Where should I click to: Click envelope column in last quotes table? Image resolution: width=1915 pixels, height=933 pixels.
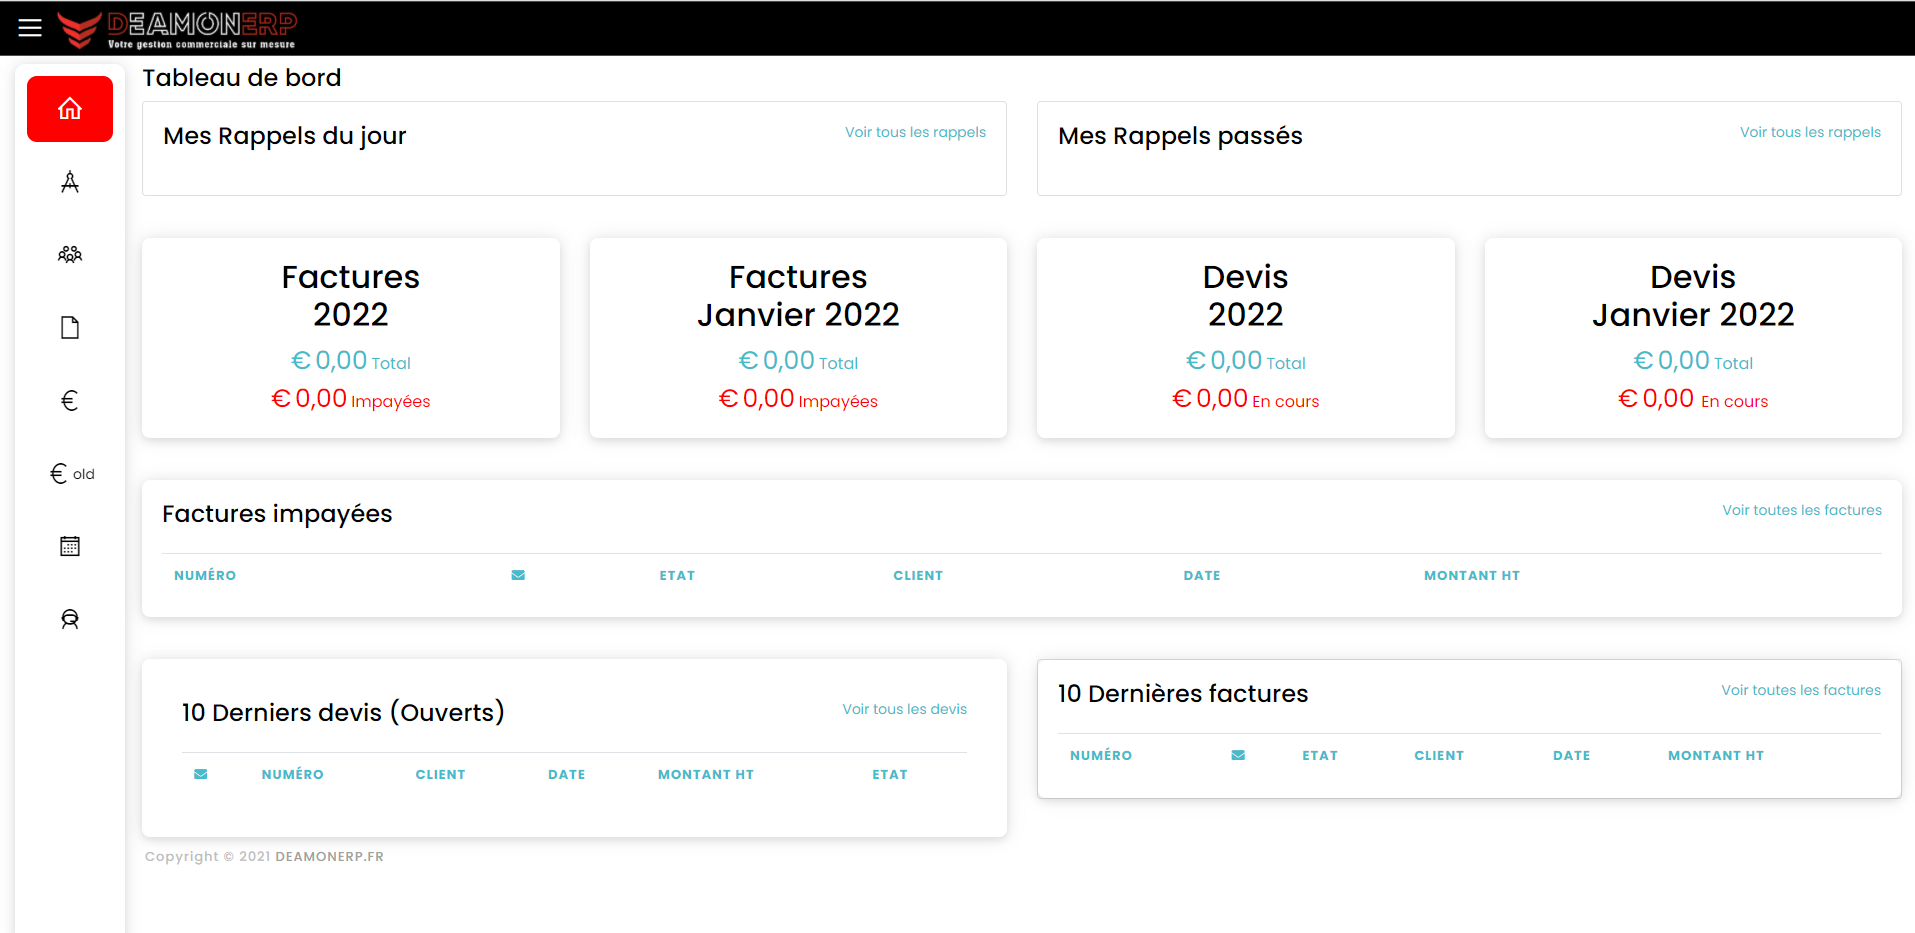click(201, 774)
